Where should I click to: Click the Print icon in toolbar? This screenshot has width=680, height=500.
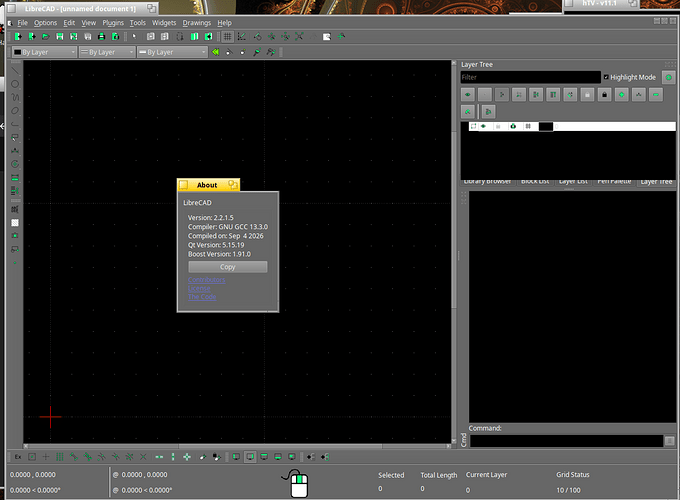point(101,36)
